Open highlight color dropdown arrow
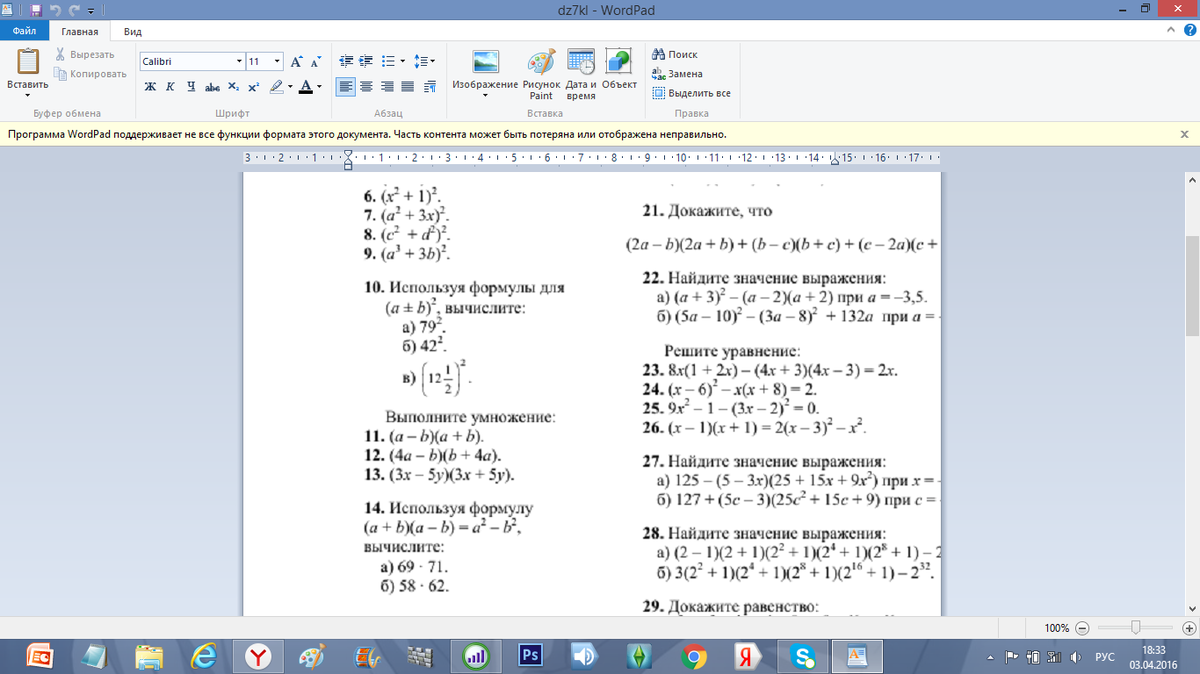This screenshot has height=674, width=1200. click(290, 86)
